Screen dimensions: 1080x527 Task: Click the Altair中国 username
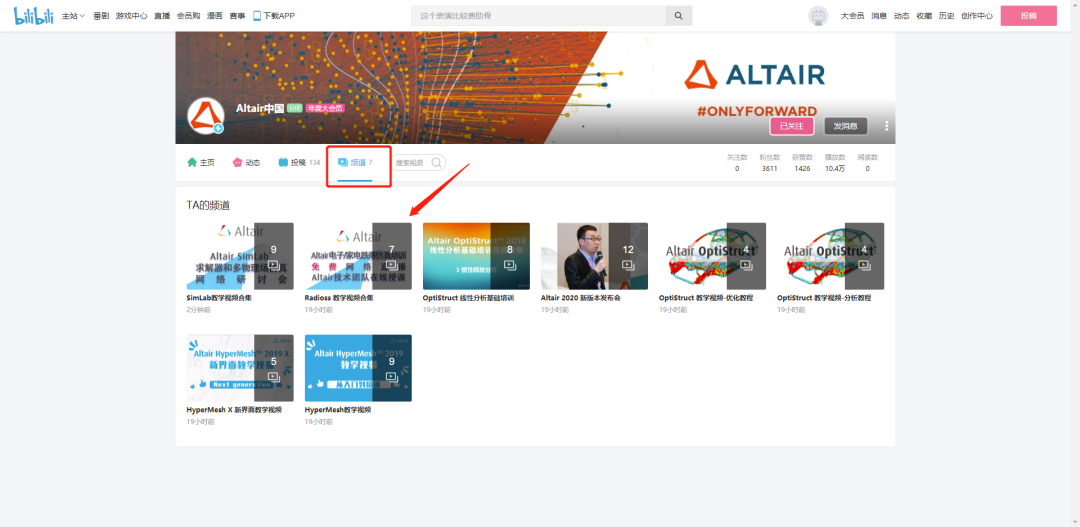[260, 108]
